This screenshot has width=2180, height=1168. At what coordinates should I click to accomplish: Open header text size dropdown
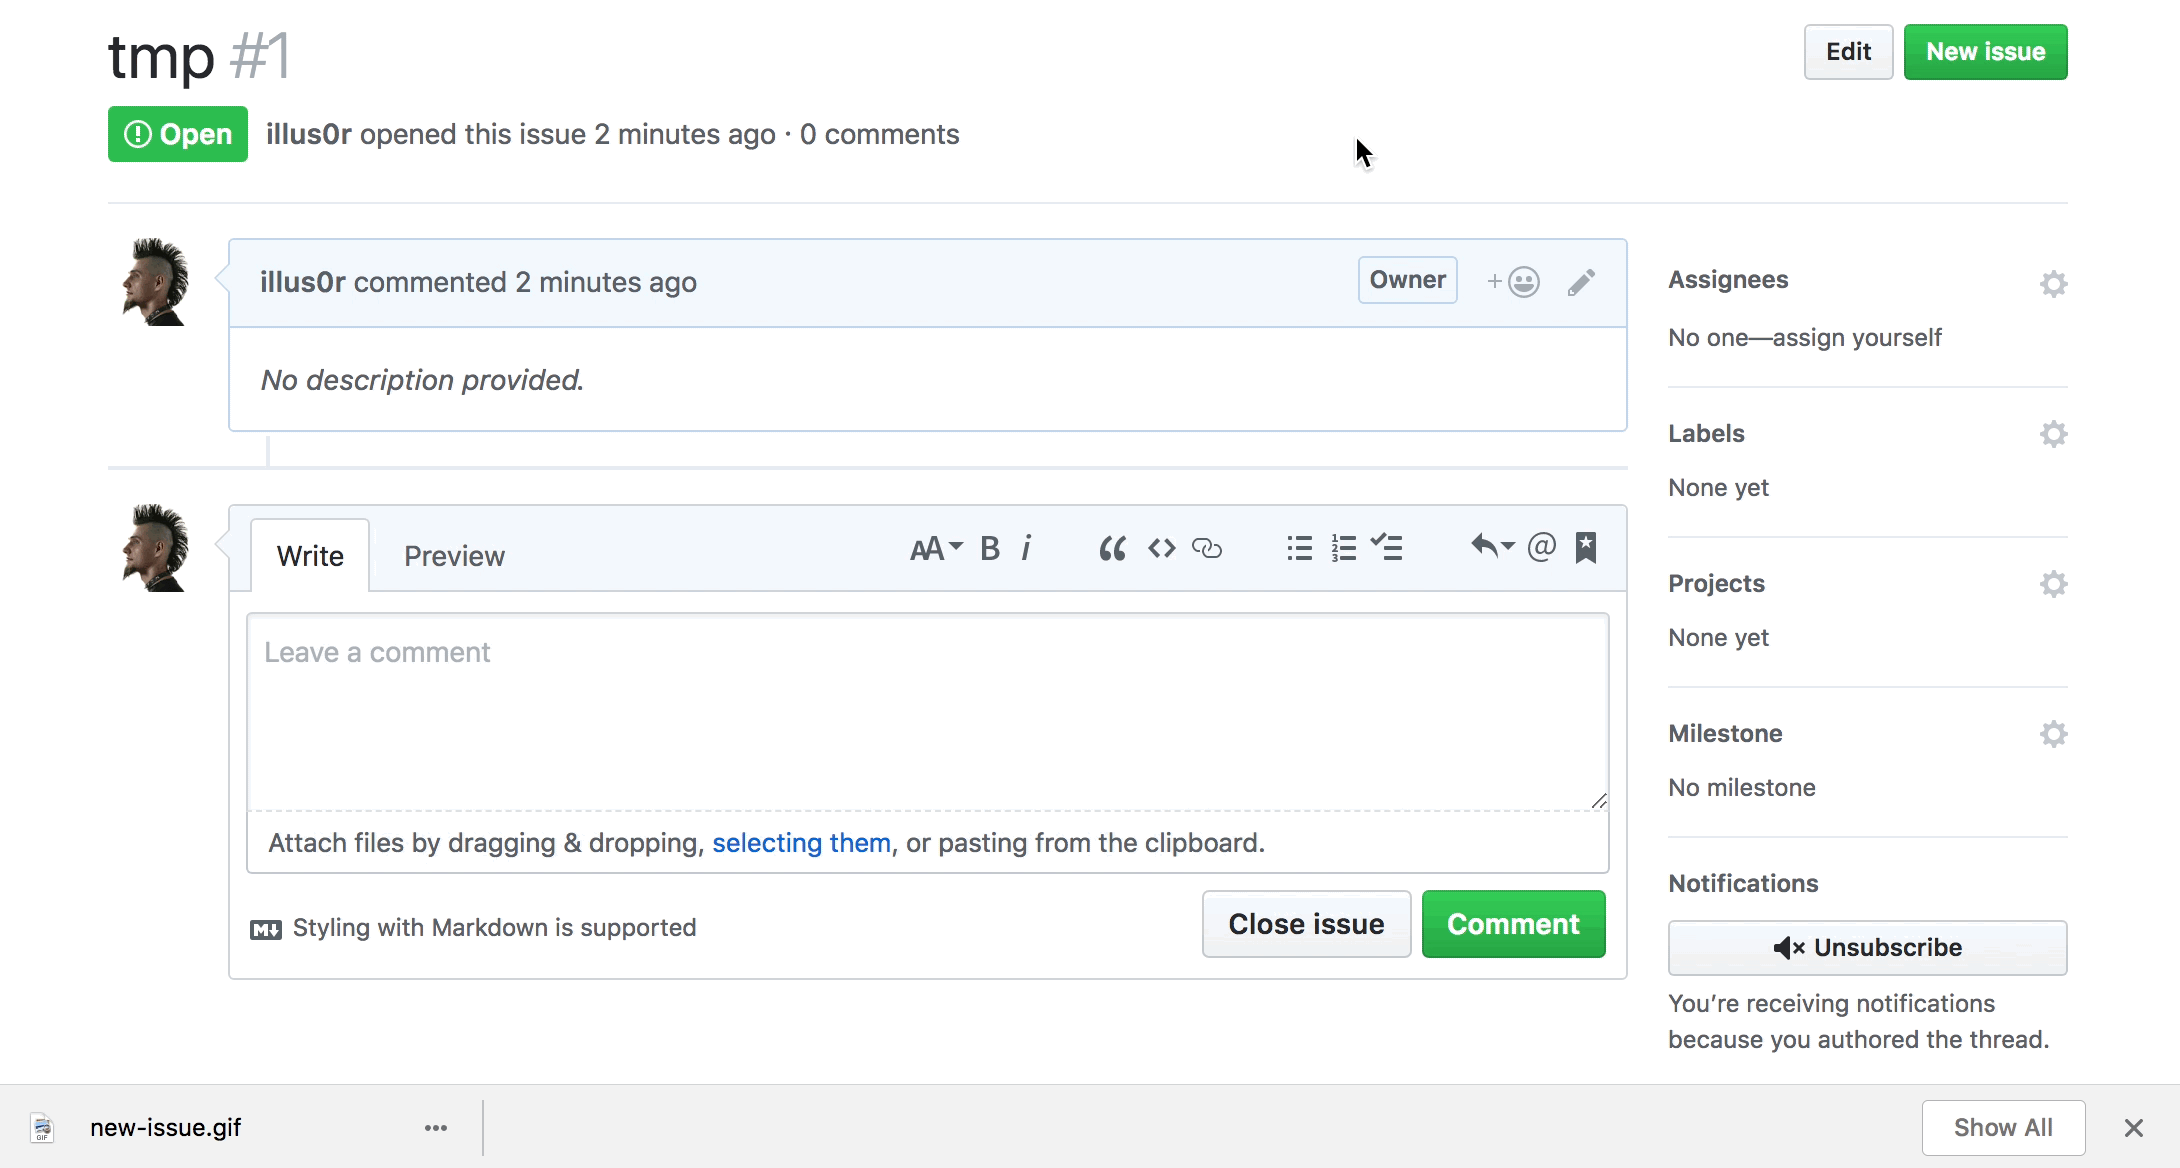pos(935,548)
